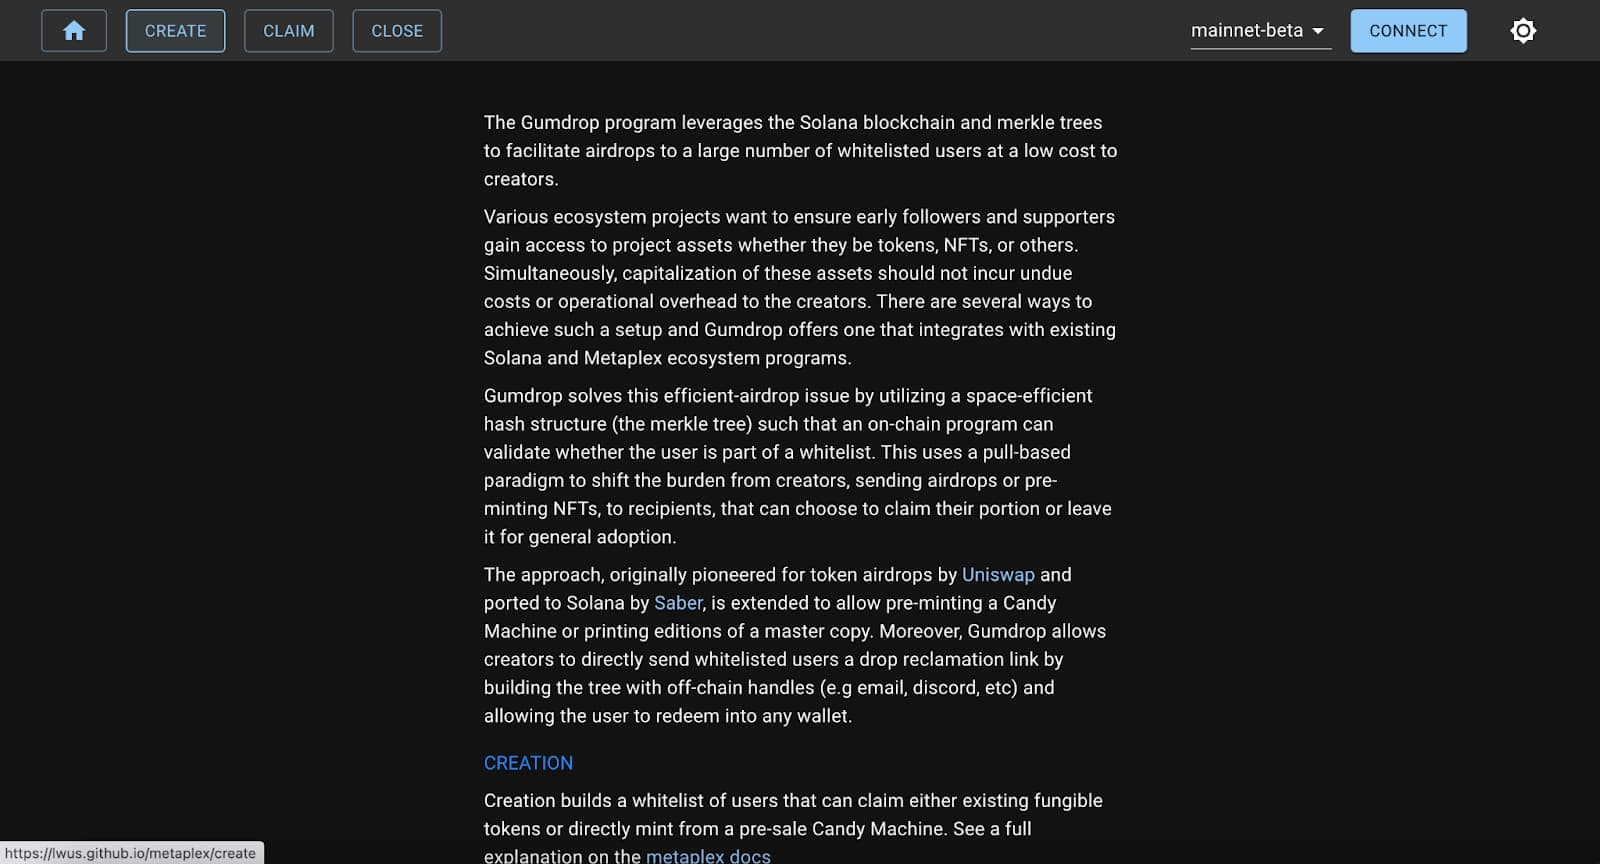This screenshot has width=1600, height=864.
Task: Click empty header space left of mainnet-beta
Action: [x=800, y=31]
